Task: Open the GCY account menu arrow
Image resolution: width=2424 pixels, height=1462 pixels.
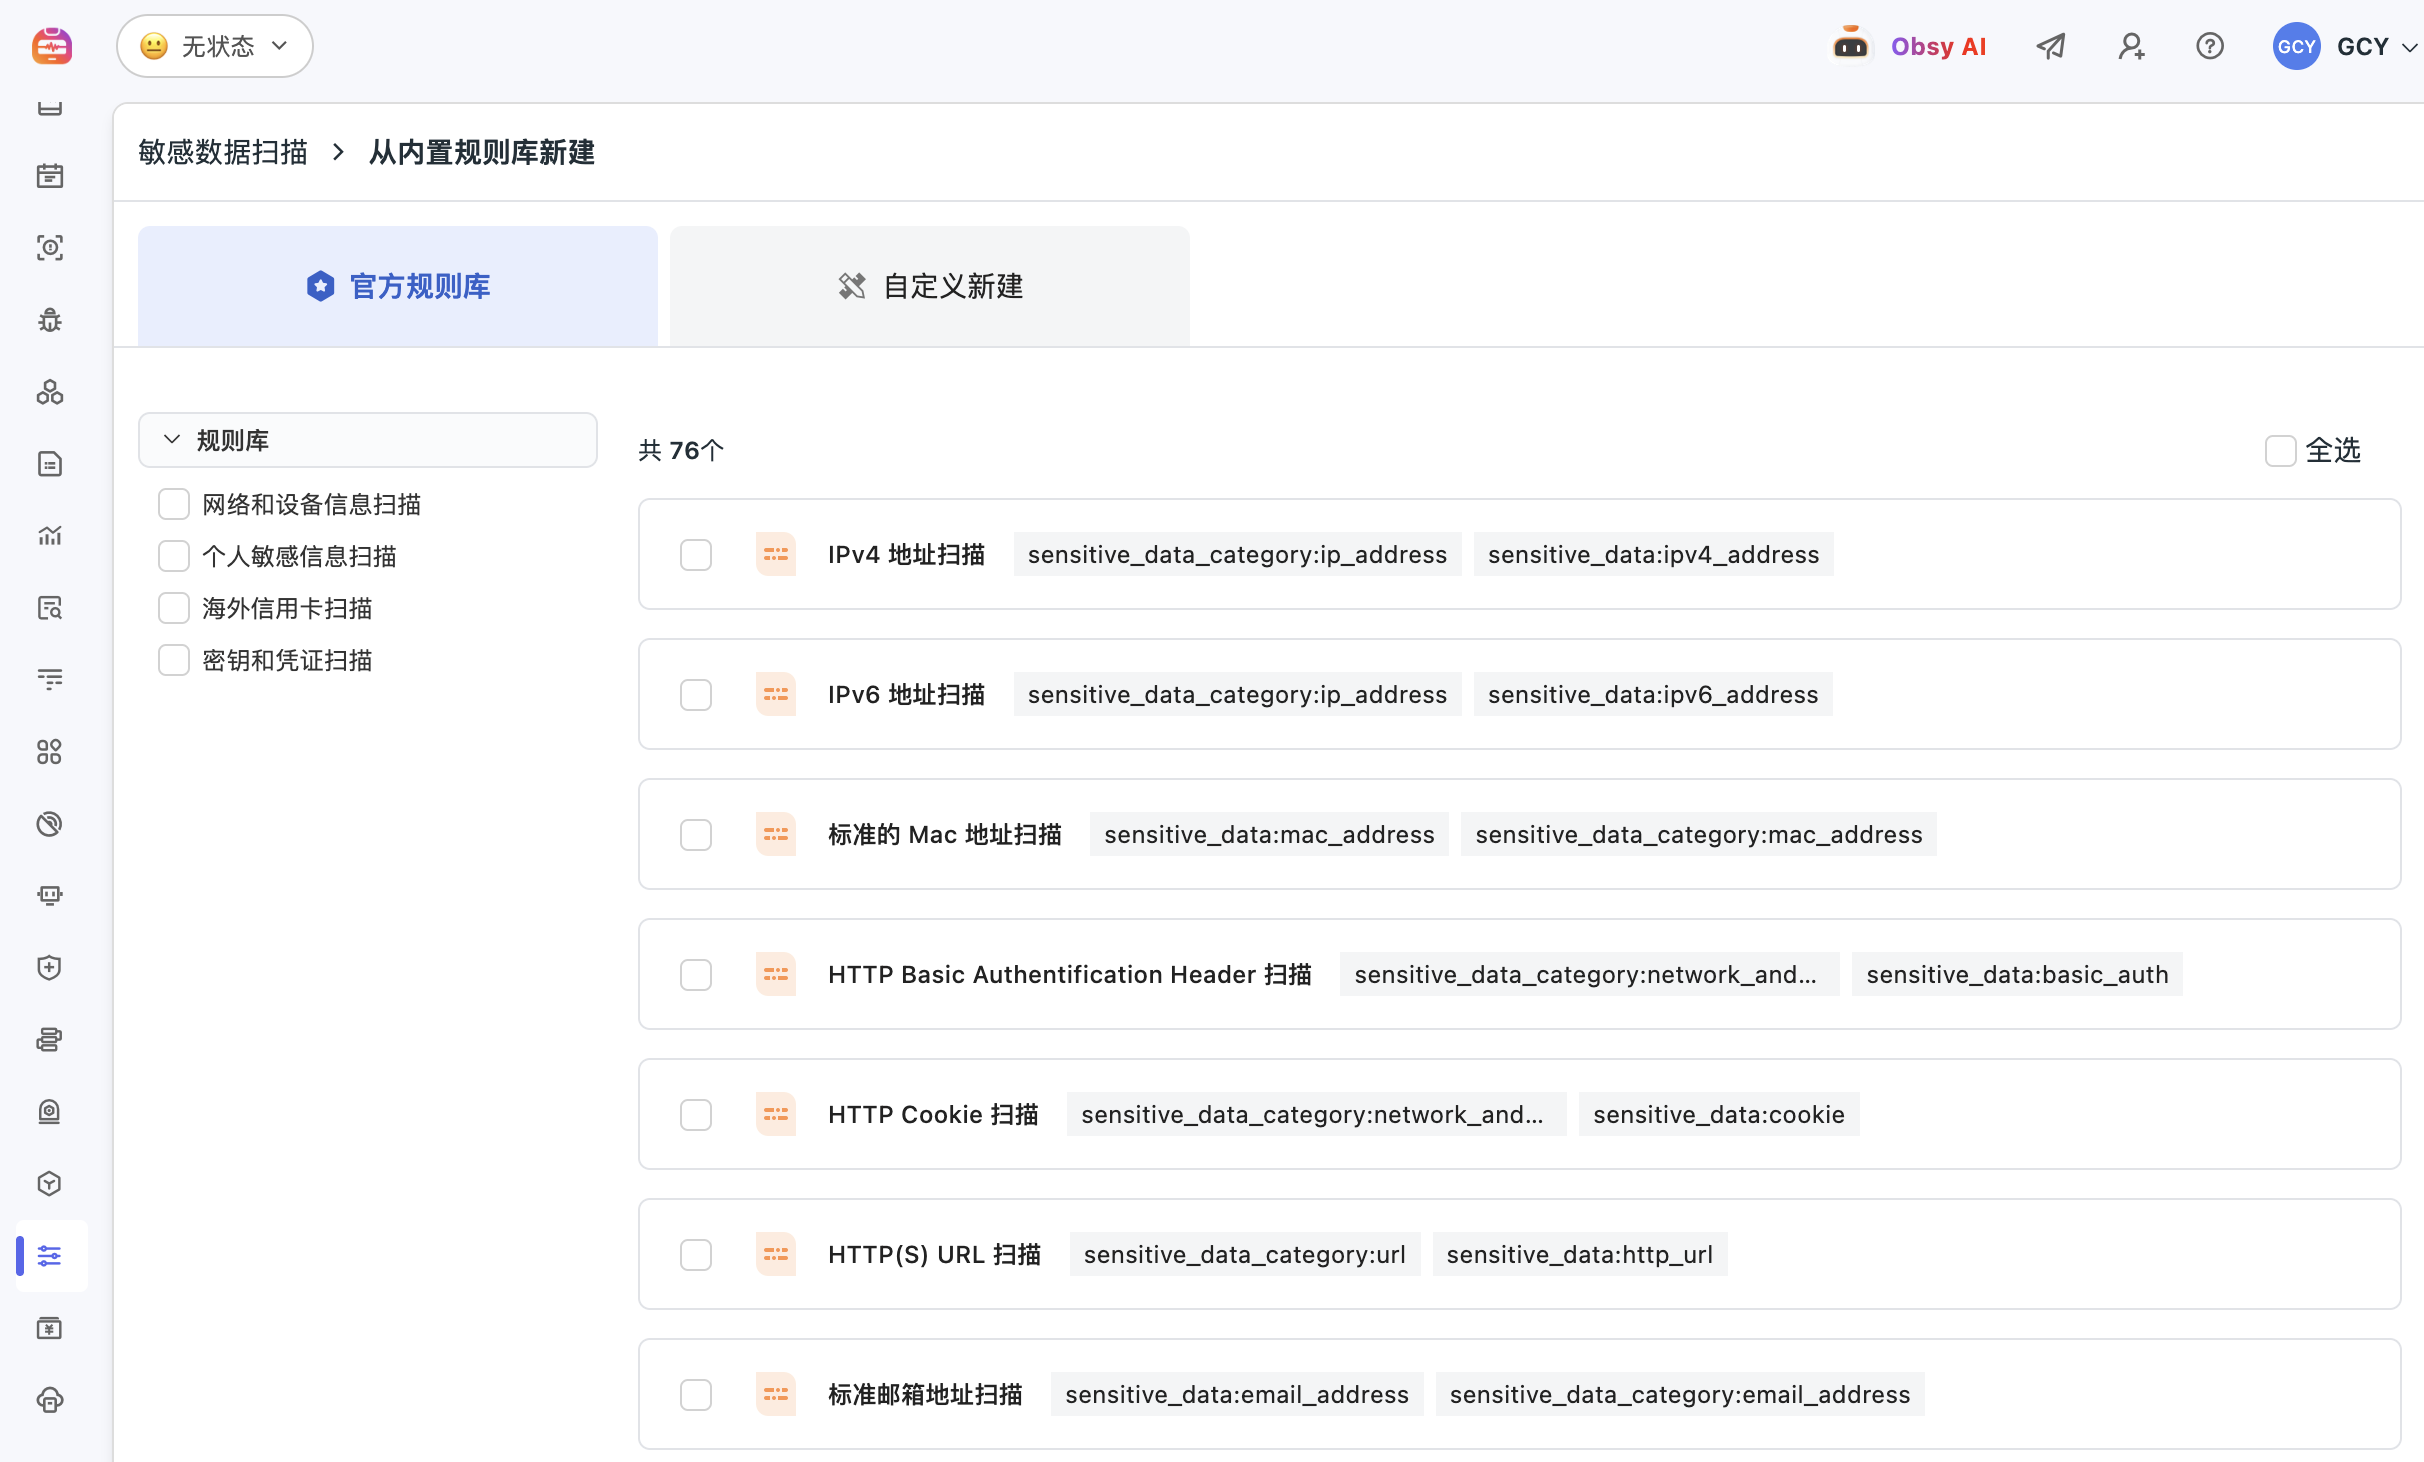Action: tap(2410, 48)
